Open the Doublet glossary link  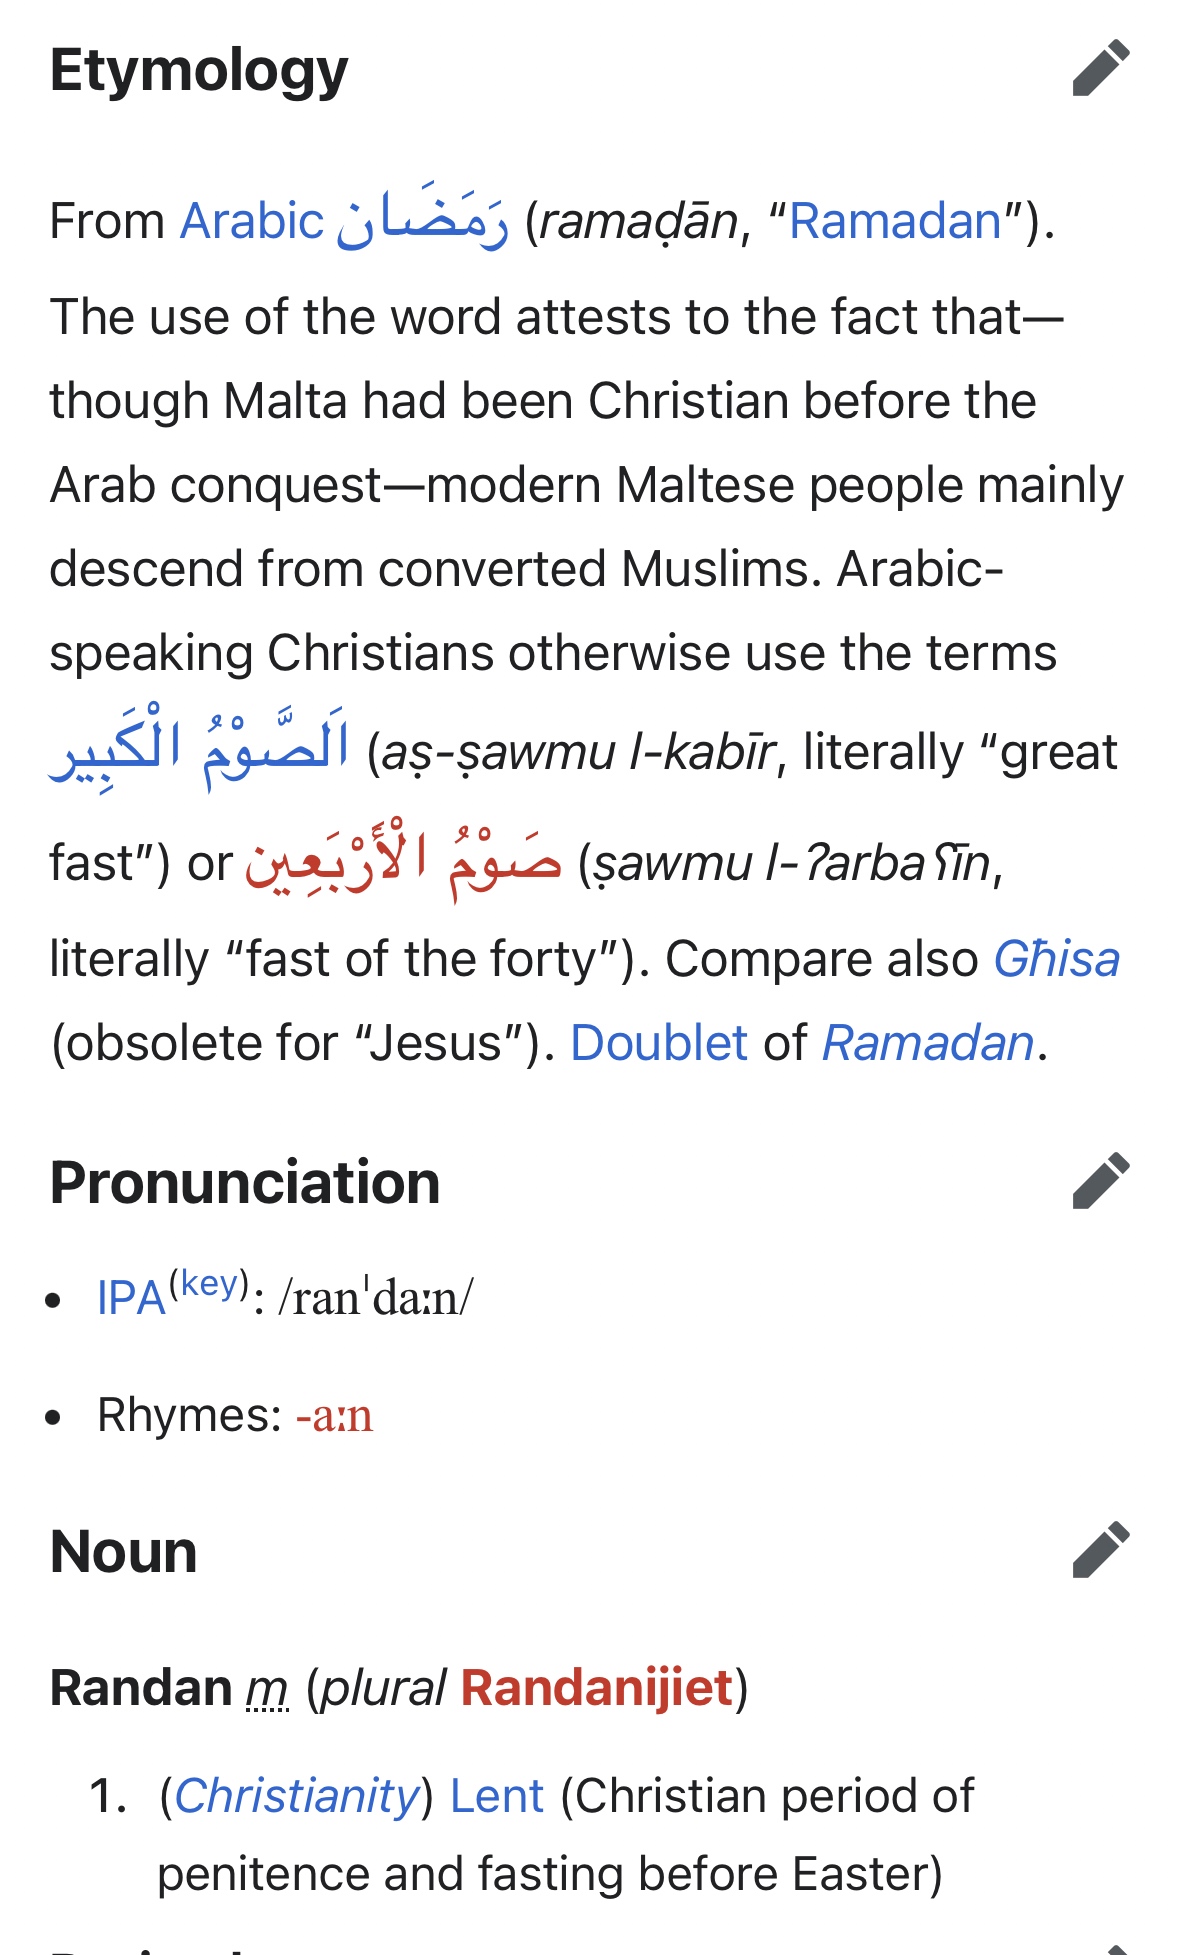658,1043
